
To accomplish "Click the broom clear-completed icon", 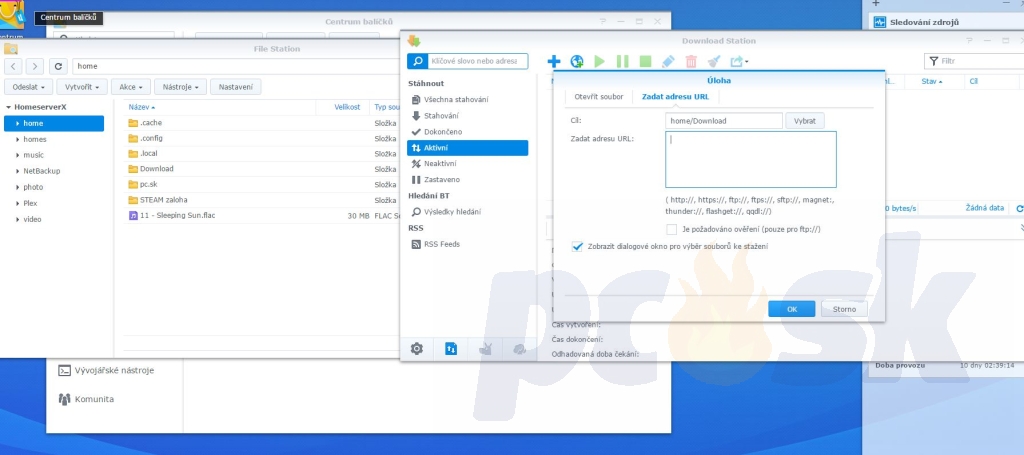I will 714,61.
